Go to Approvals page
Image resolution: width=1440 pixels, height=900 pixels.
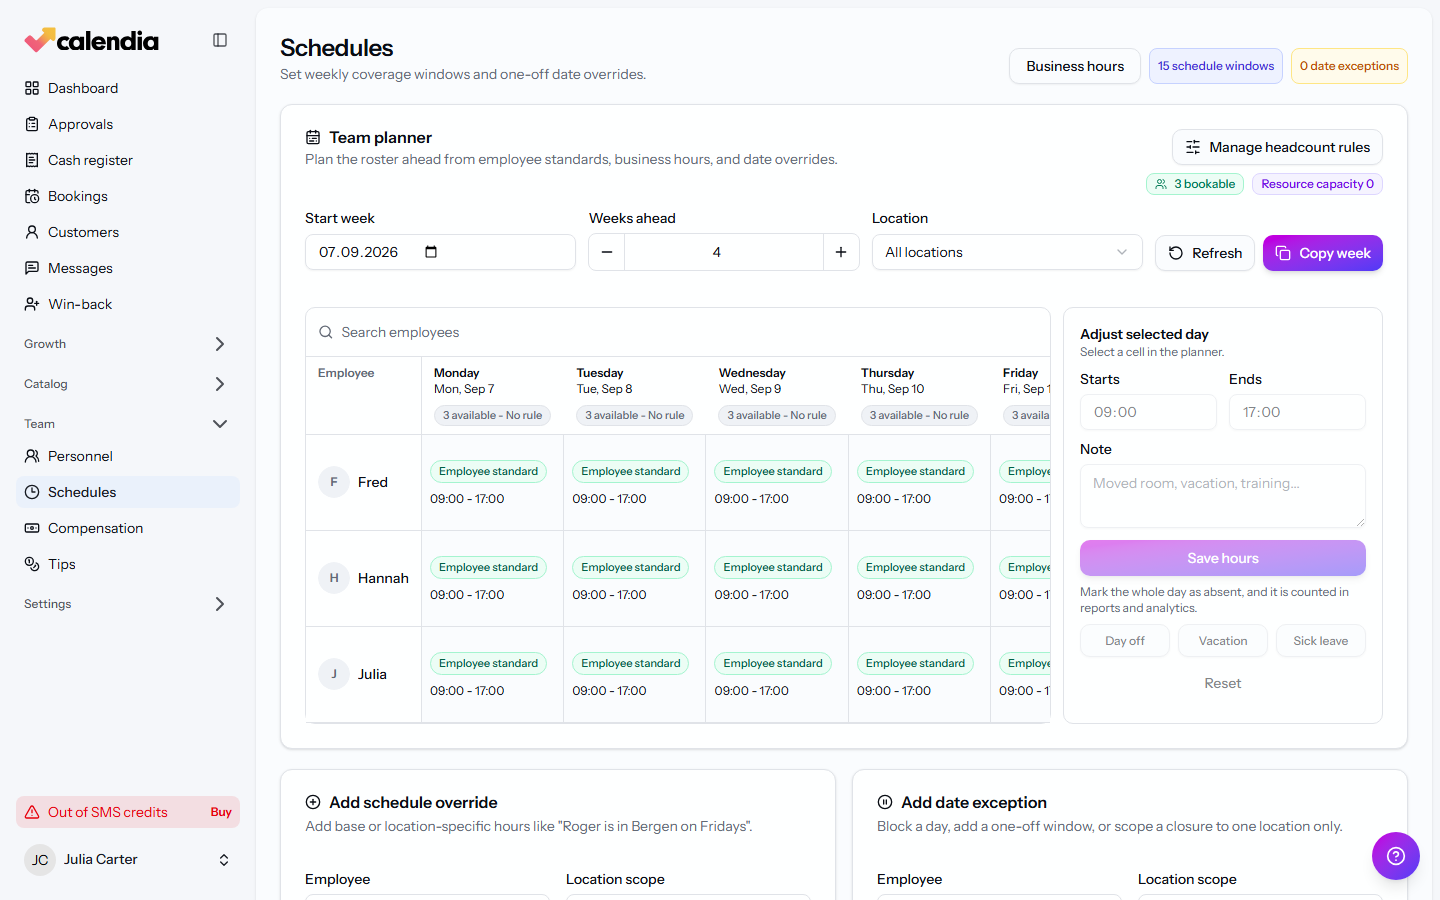coord(128,124)
